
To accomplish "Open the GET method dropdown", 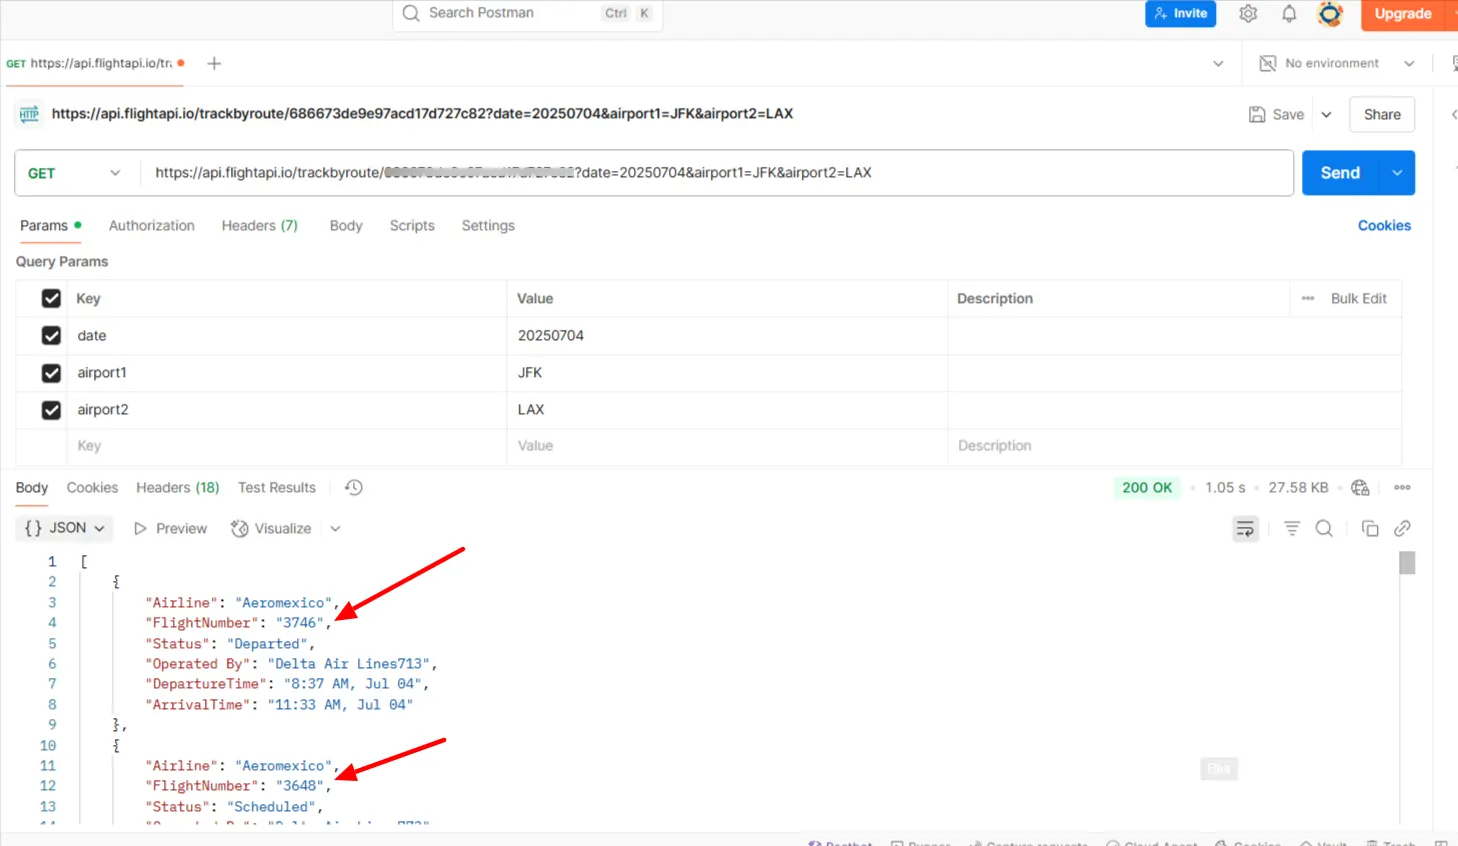I will click(x=74, y=173).
